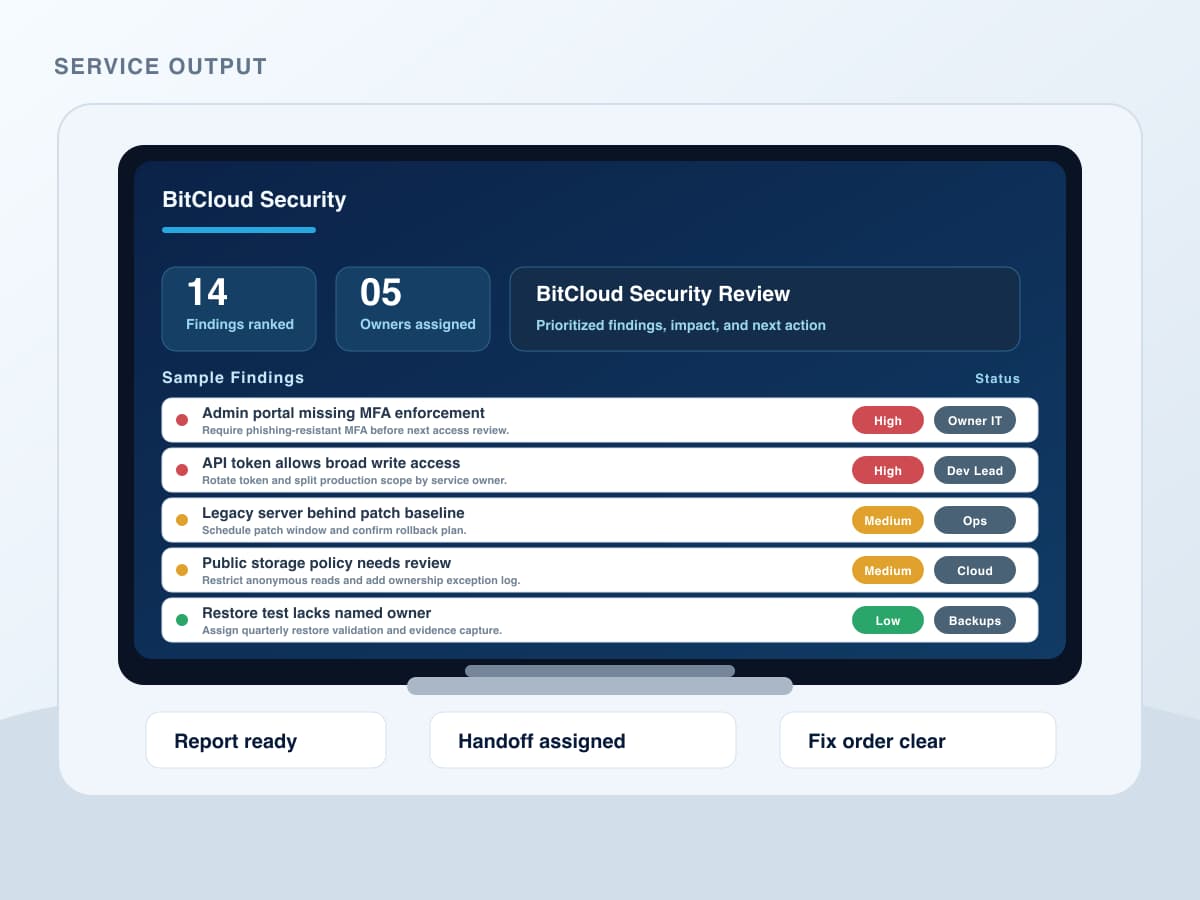Expand the Public storage policy finding row
Image resolution: width=1200 pixels, height=900 pixels.
pyautogui.click(x=500, y=570)
